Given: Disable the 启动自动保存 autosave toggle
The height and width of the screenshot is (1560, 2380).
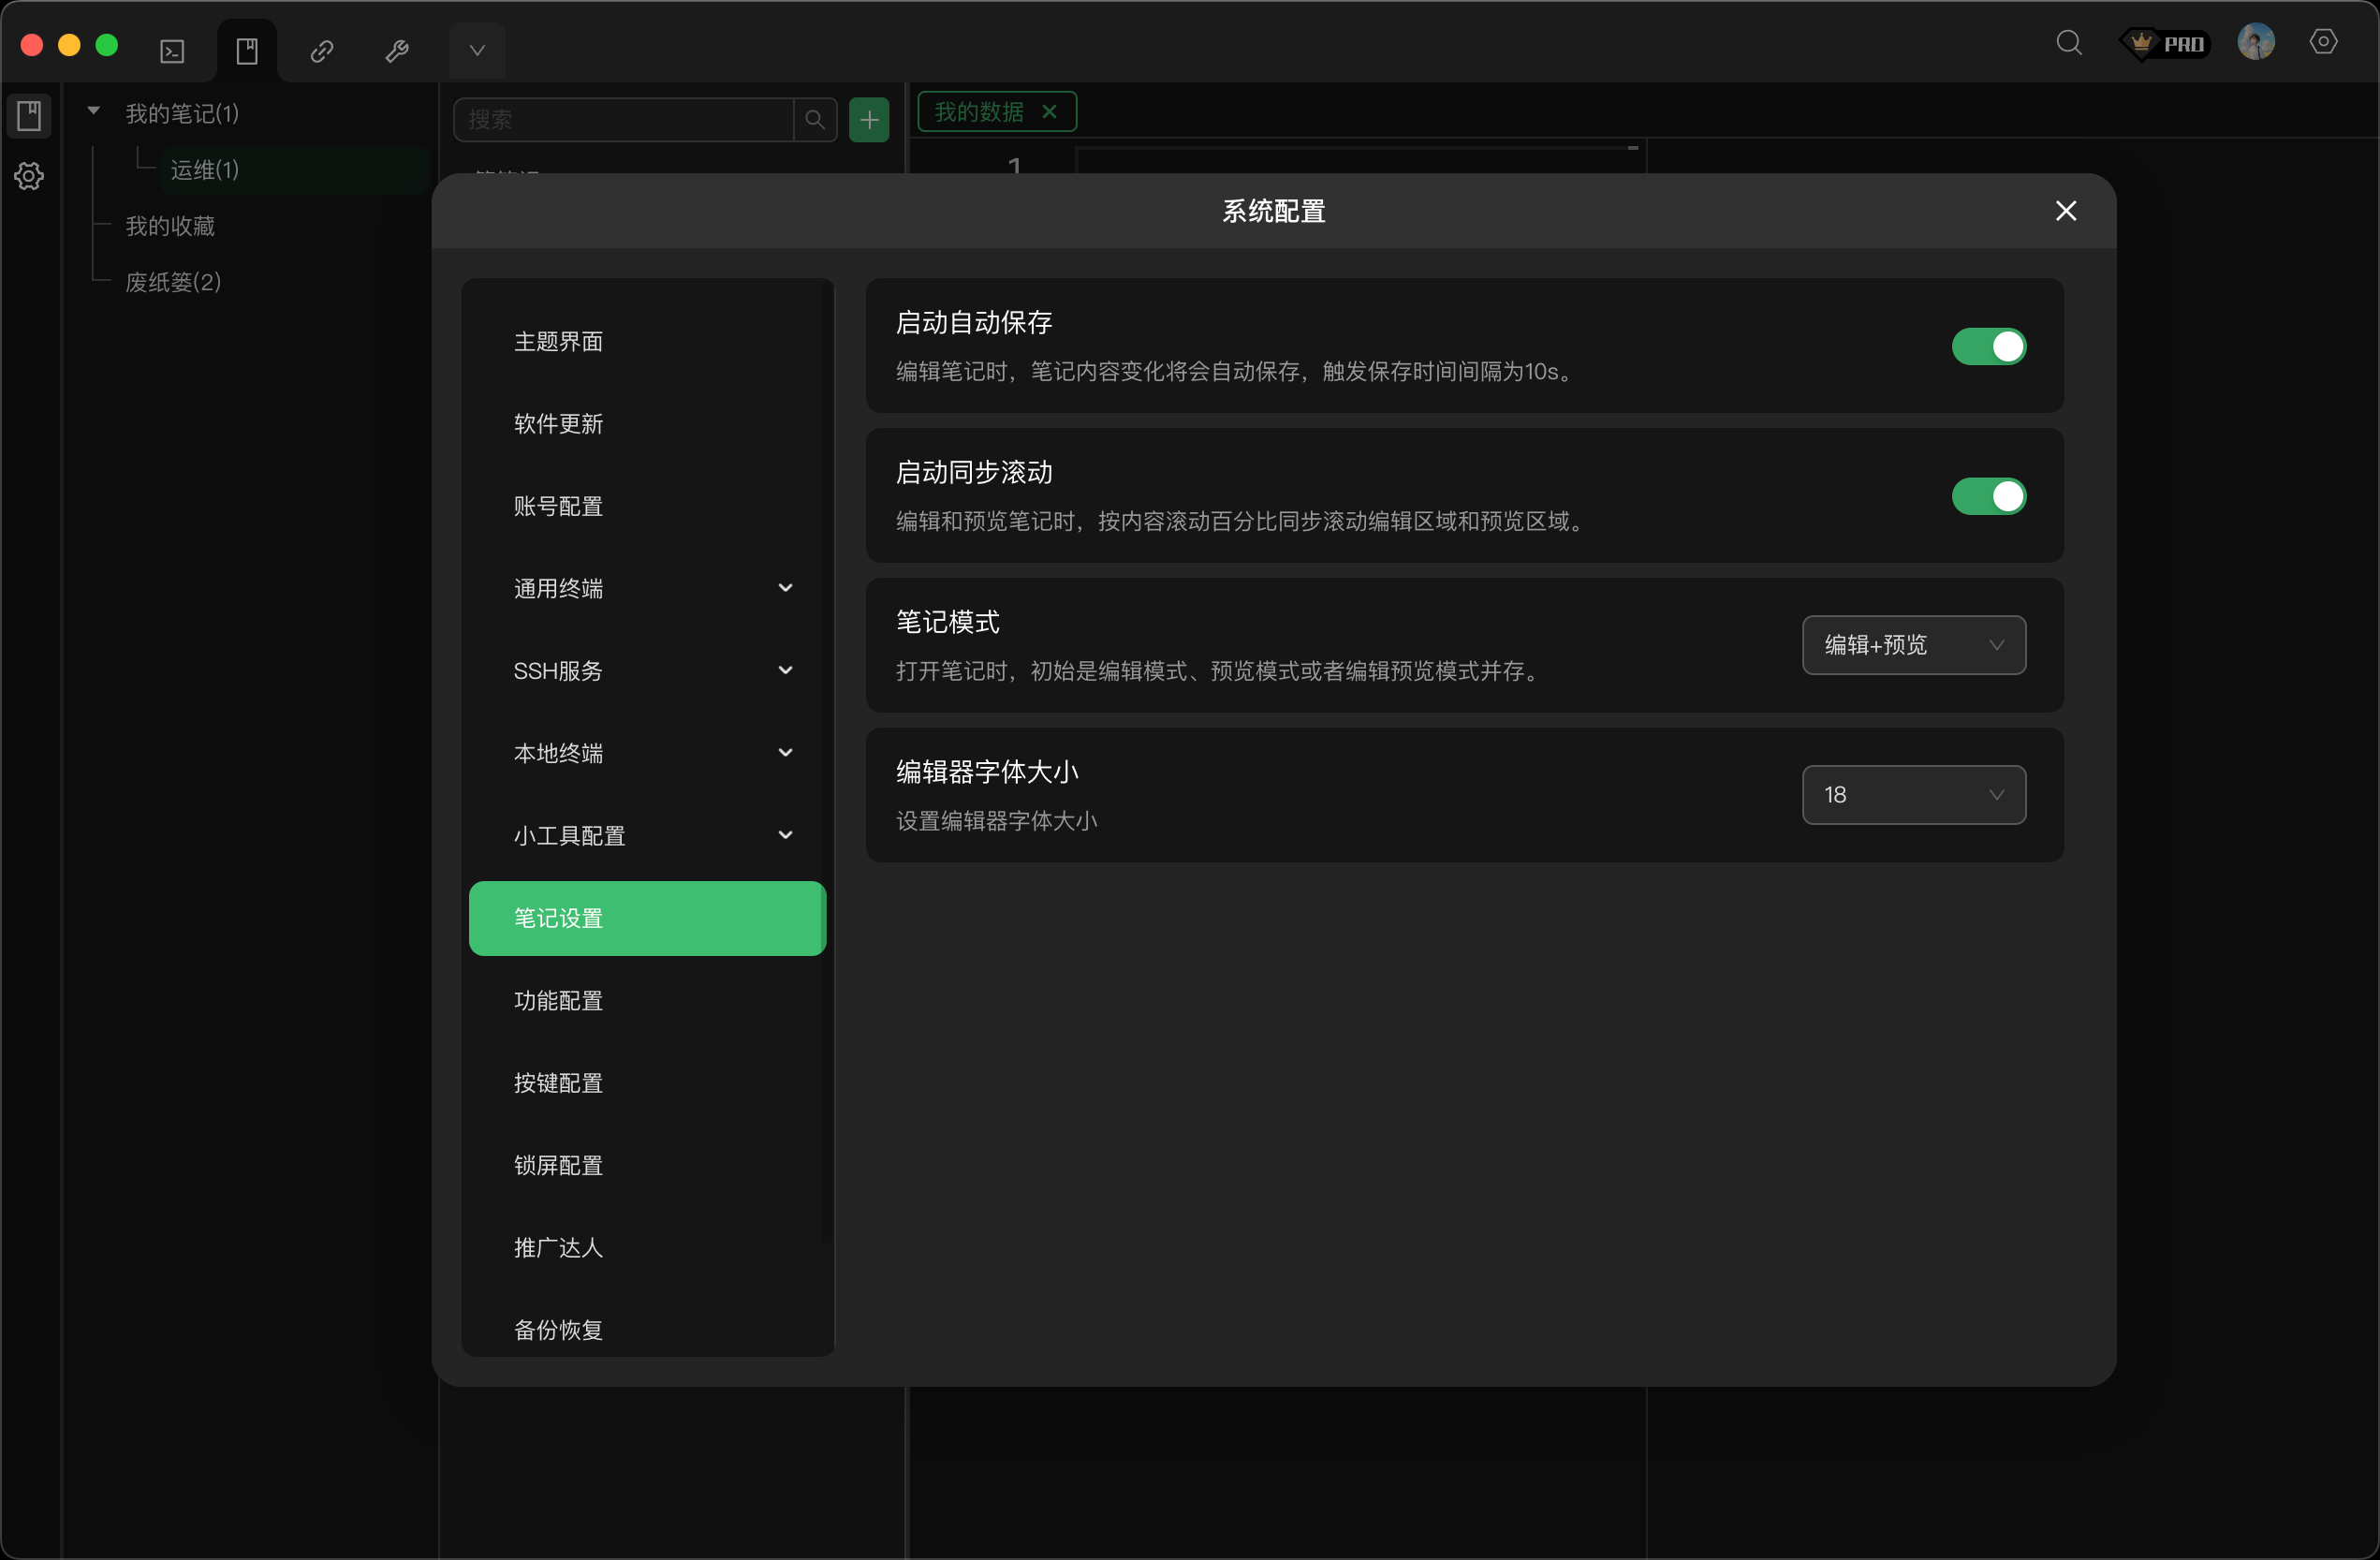Looking at the screenshot, I should click(1988, 346).
